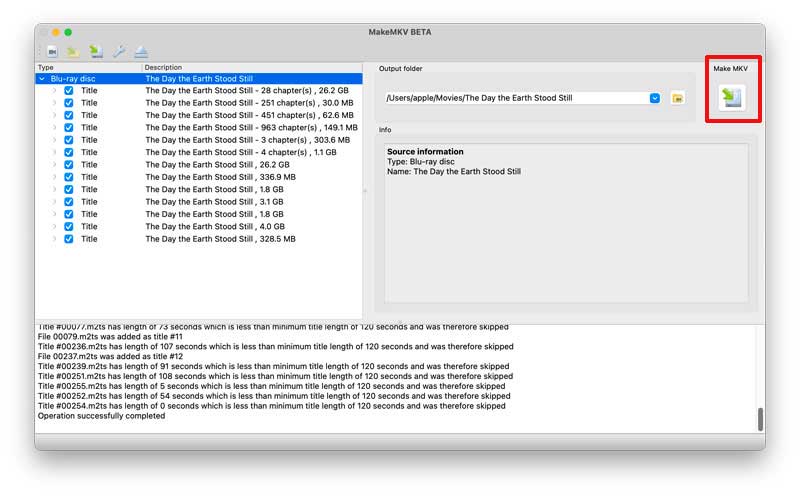Collapse the Blu-ray disc tree node
Screen dimensions: 800x496
tap(42, 78)
